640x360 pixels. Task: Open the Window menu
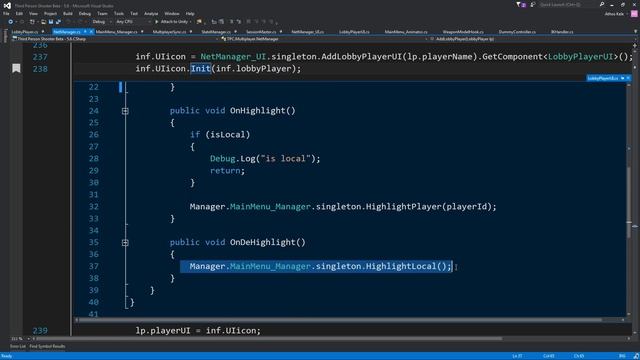point(171,13)
